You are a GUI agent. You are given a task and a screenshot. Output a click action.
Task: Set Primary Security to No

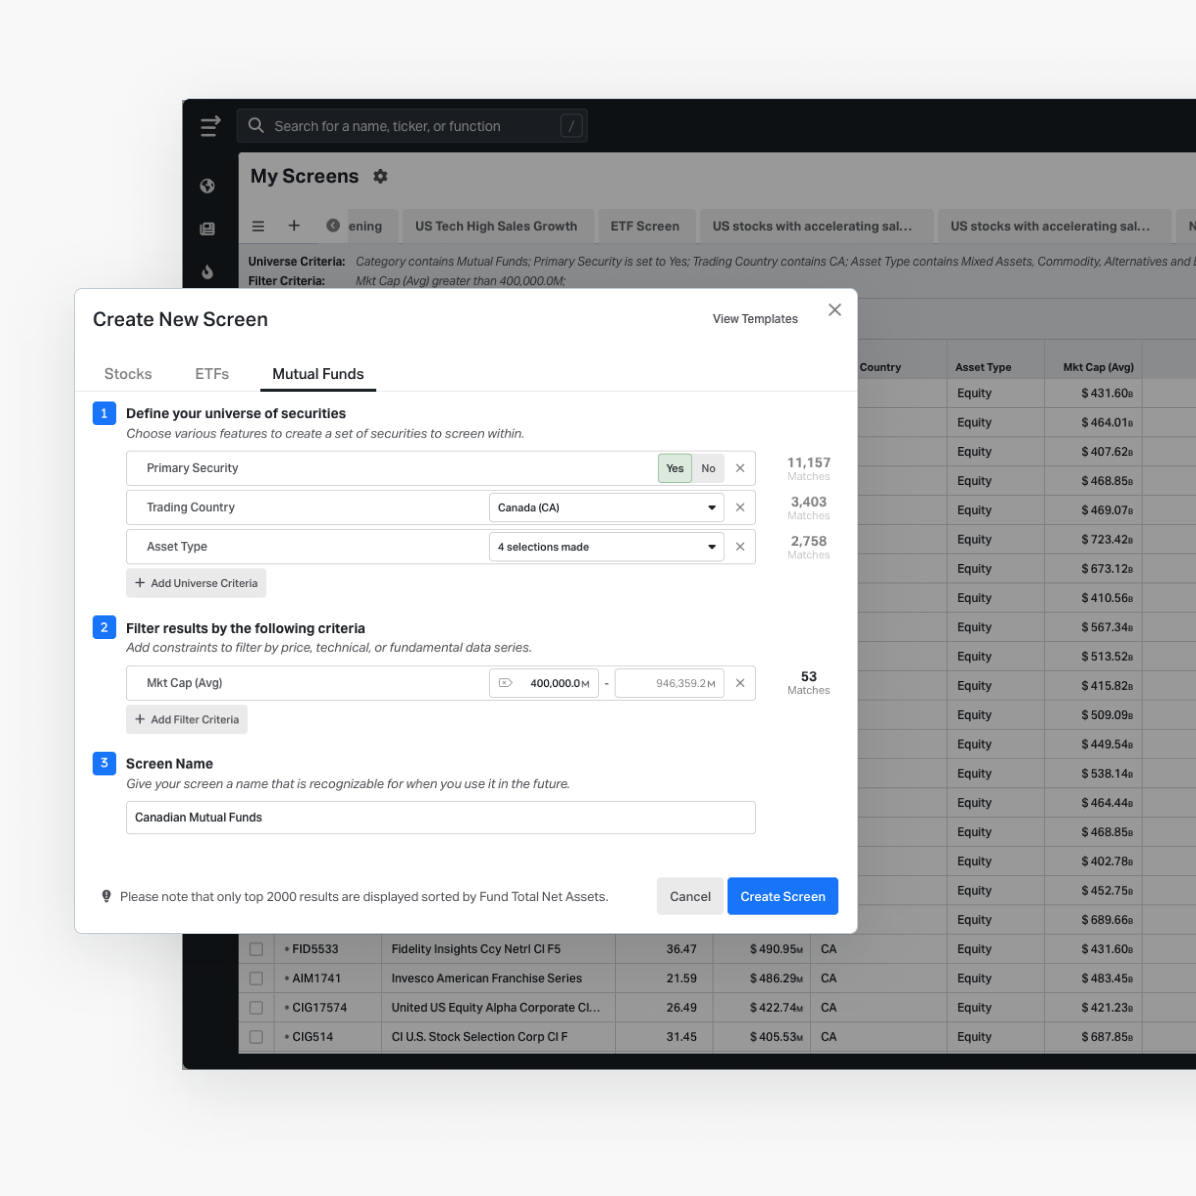[708, 468]
